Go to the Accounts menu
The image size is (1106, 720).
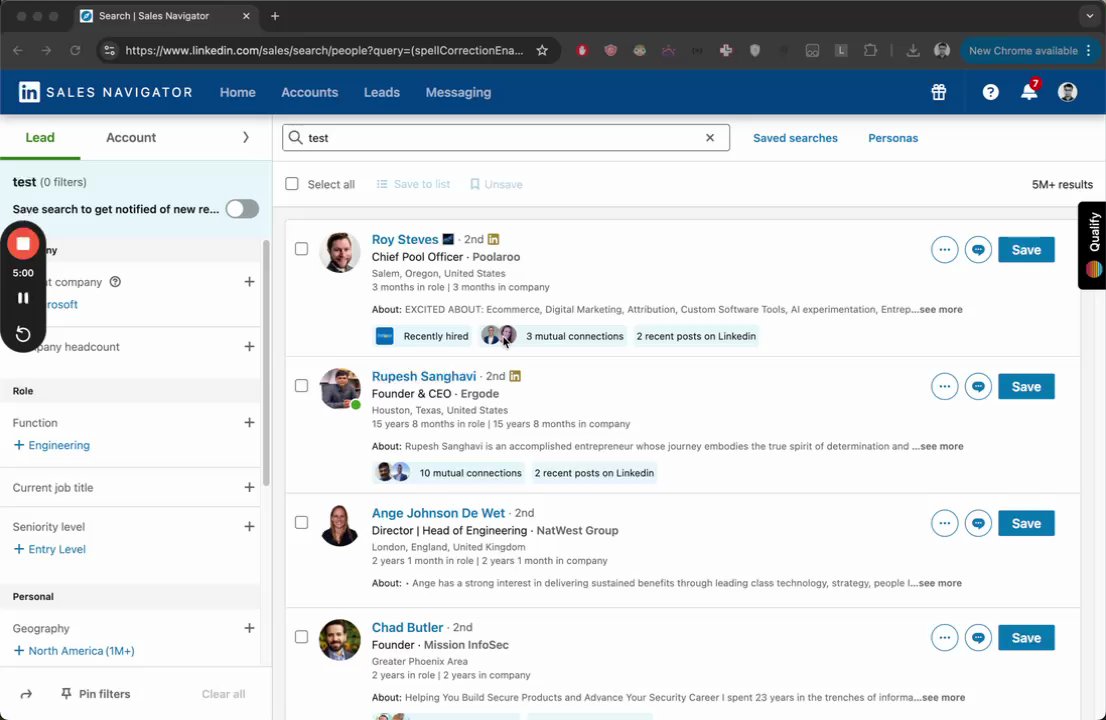[310, 92]
